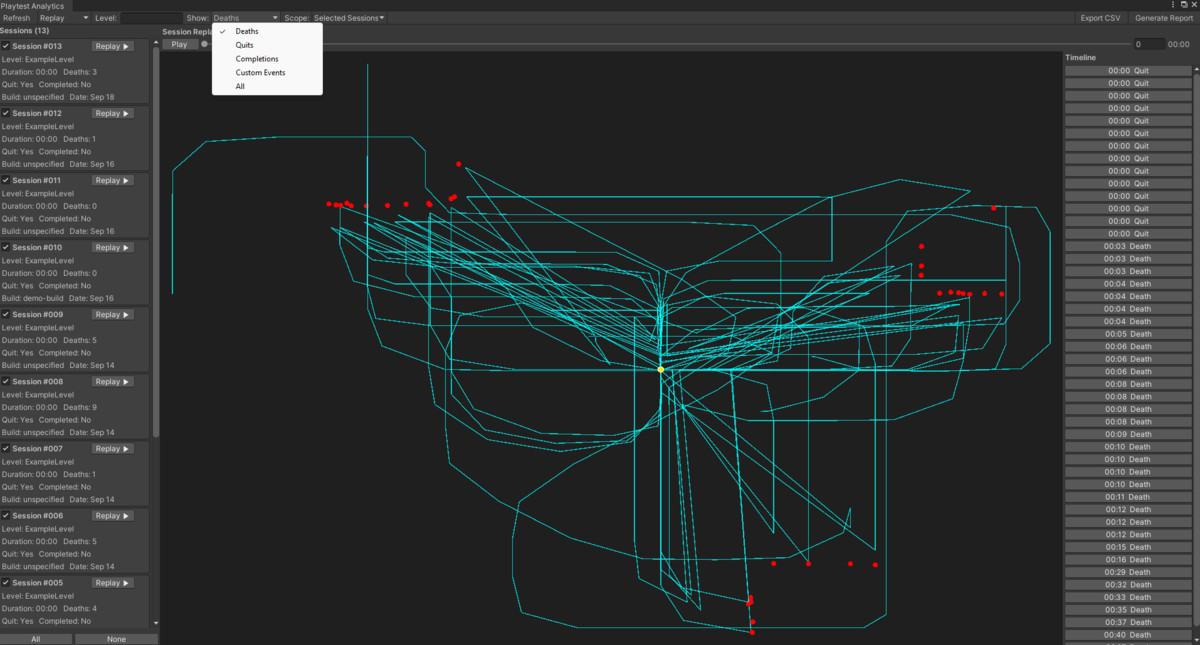Replay Session #013
Image resolution: width=1200 pixels, height=645 pixels.
tap(112, 46)
